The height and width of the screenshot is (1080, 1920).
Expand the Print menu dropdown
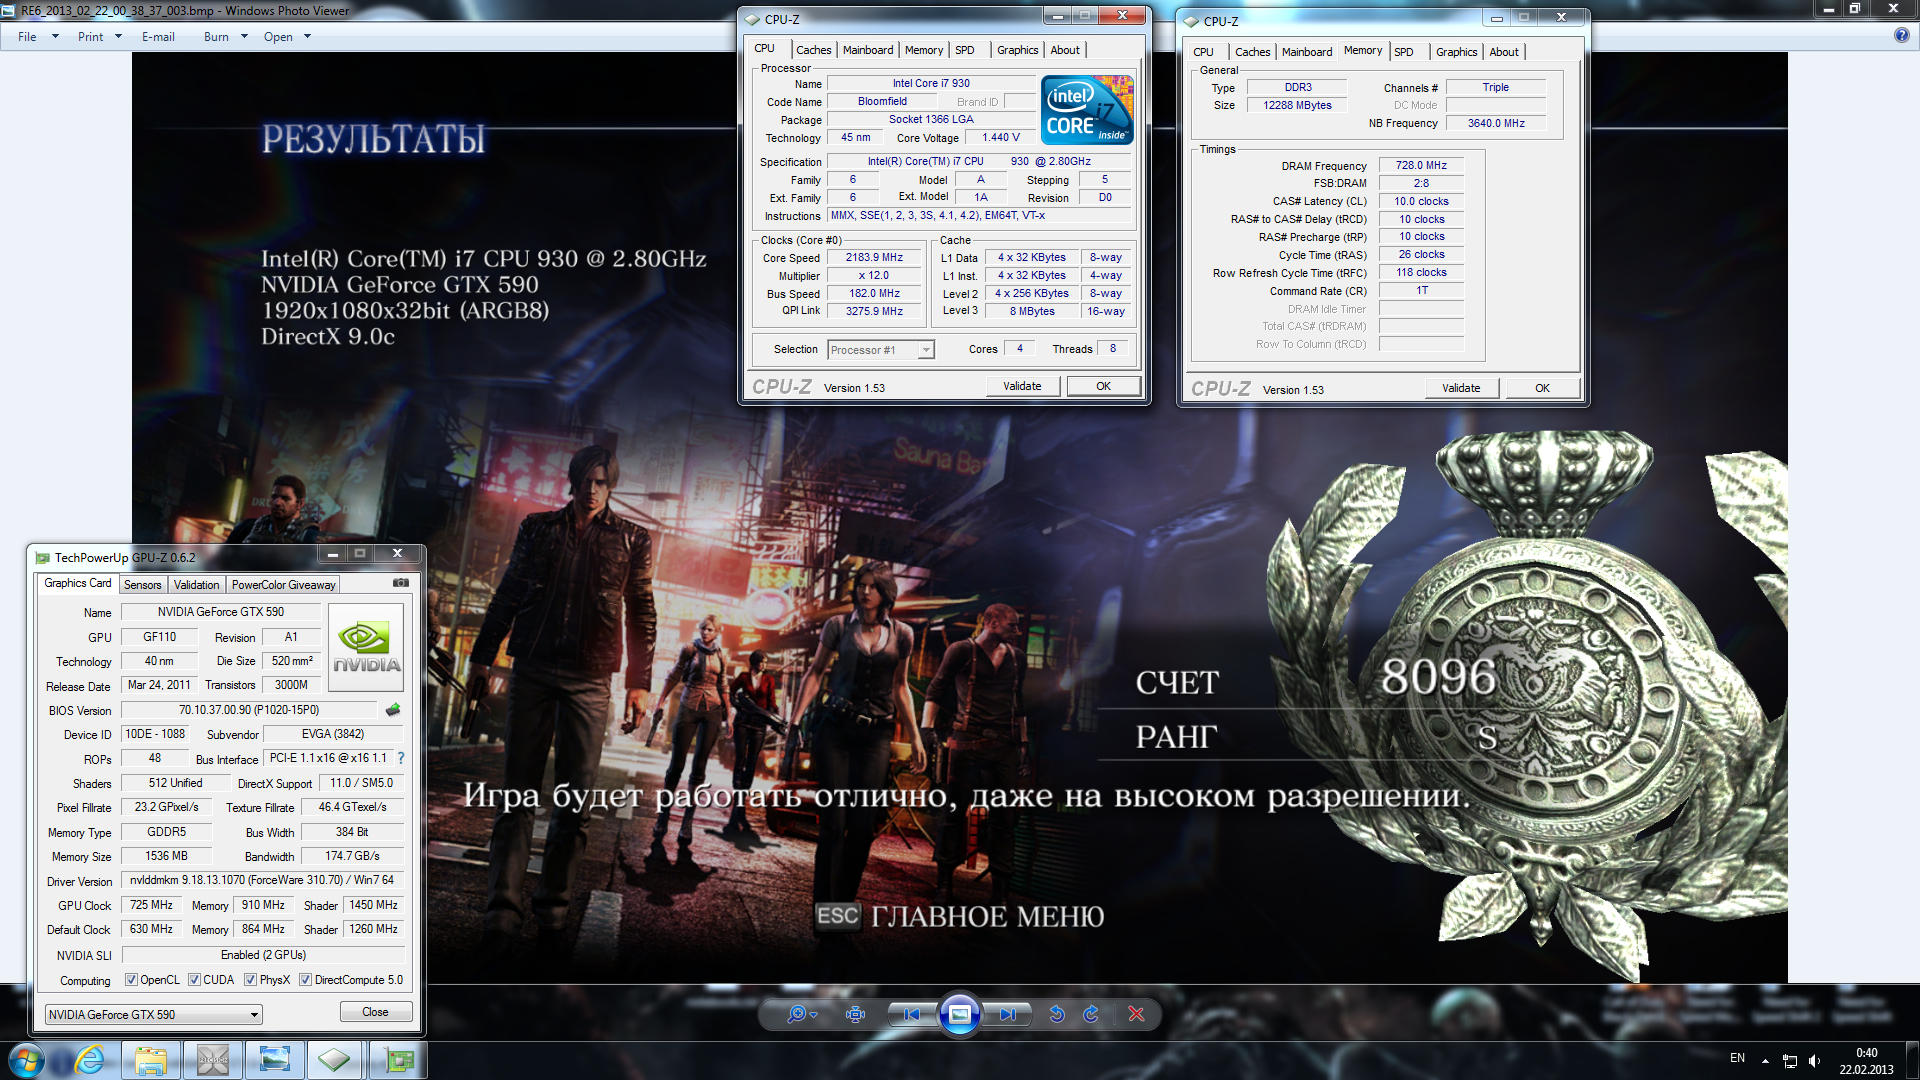point(118,36)
